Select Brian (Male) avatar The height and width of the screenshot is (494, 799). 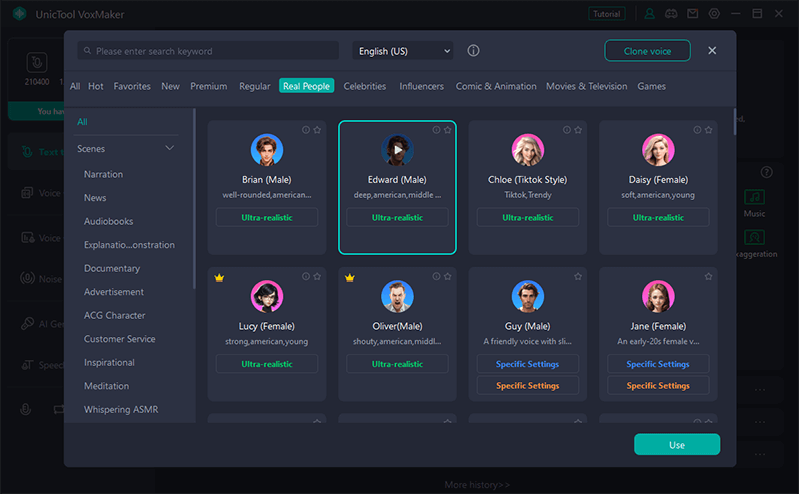[267, 150]
